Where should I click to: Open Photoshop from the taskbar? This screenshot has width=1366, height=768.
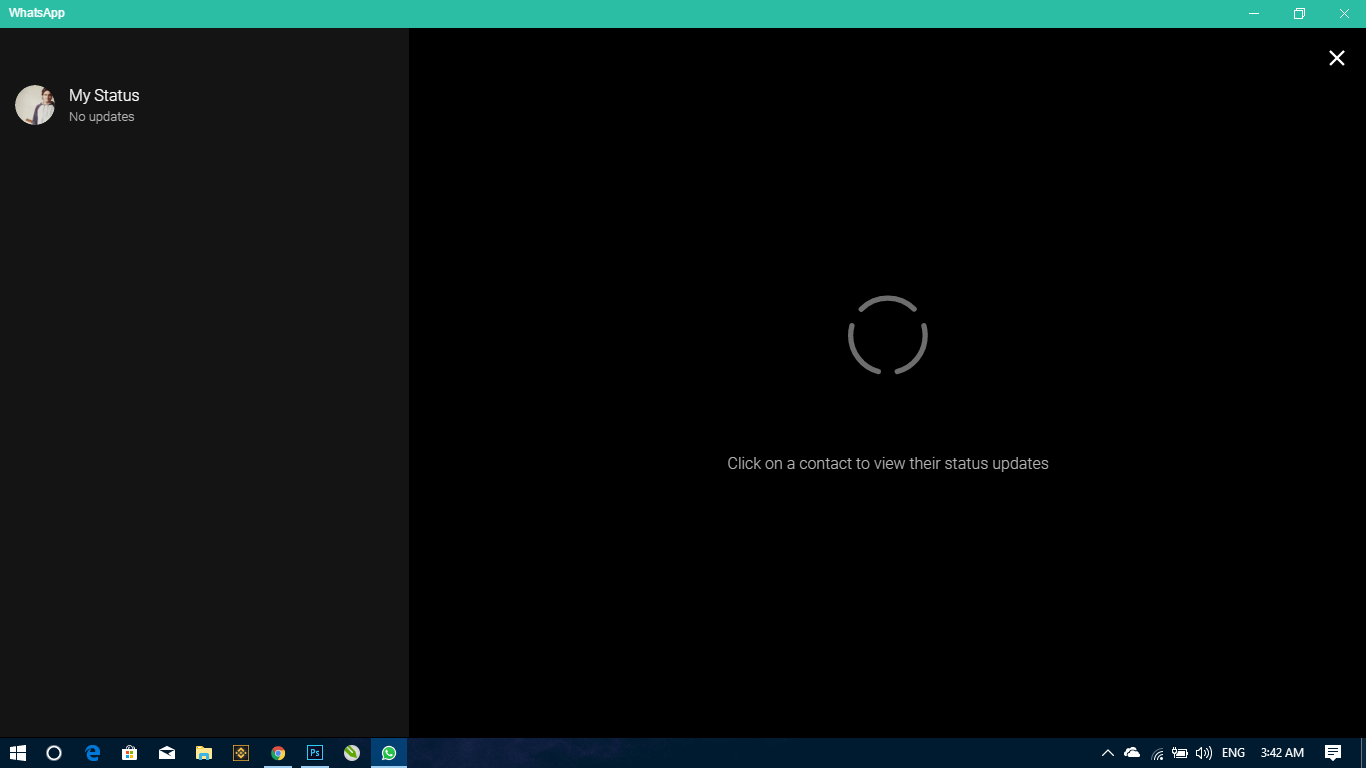pyautogui.click(x=315, y=753)
